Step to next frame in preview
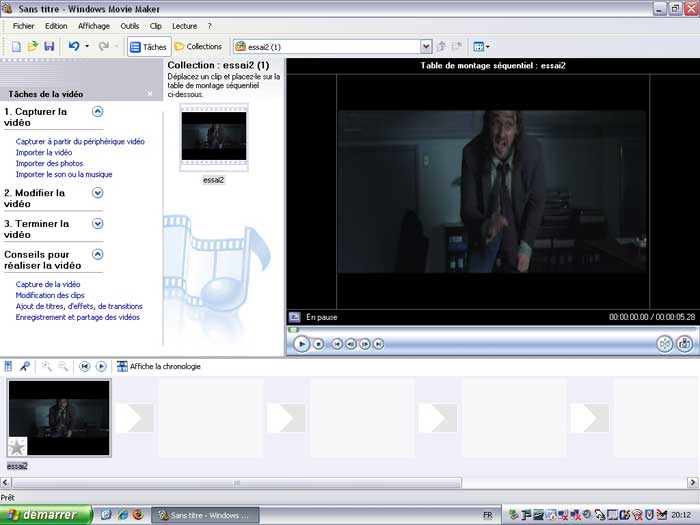Screen dimensions: 700x525 [365, 344]
